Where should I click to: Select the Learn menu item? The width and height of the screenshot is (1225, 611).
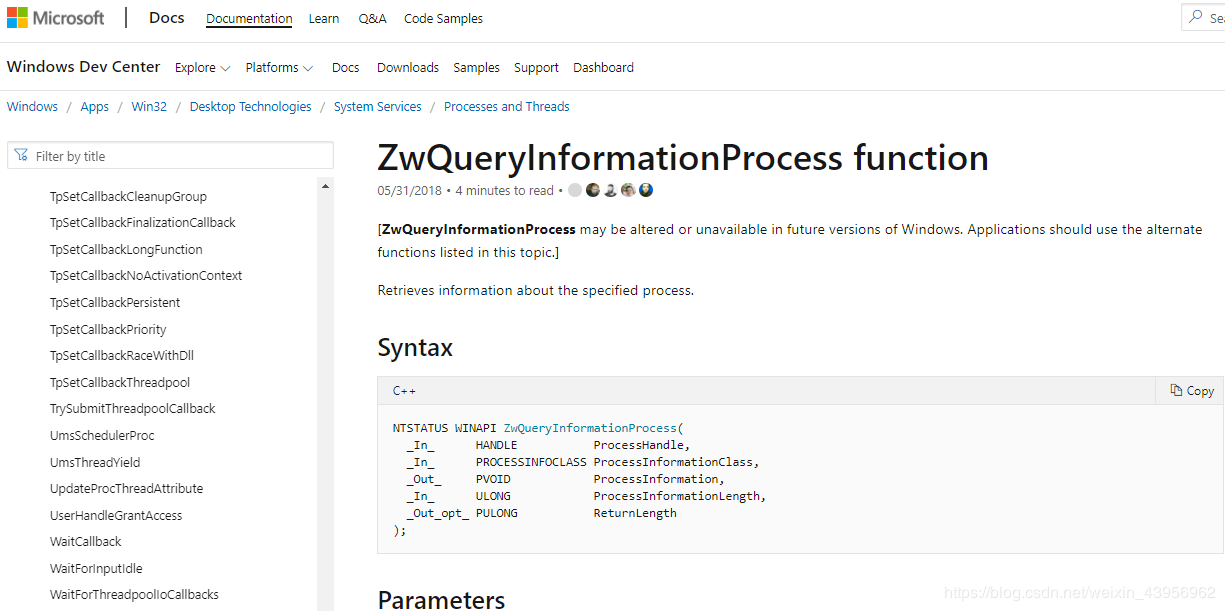[x=324, y=18]
